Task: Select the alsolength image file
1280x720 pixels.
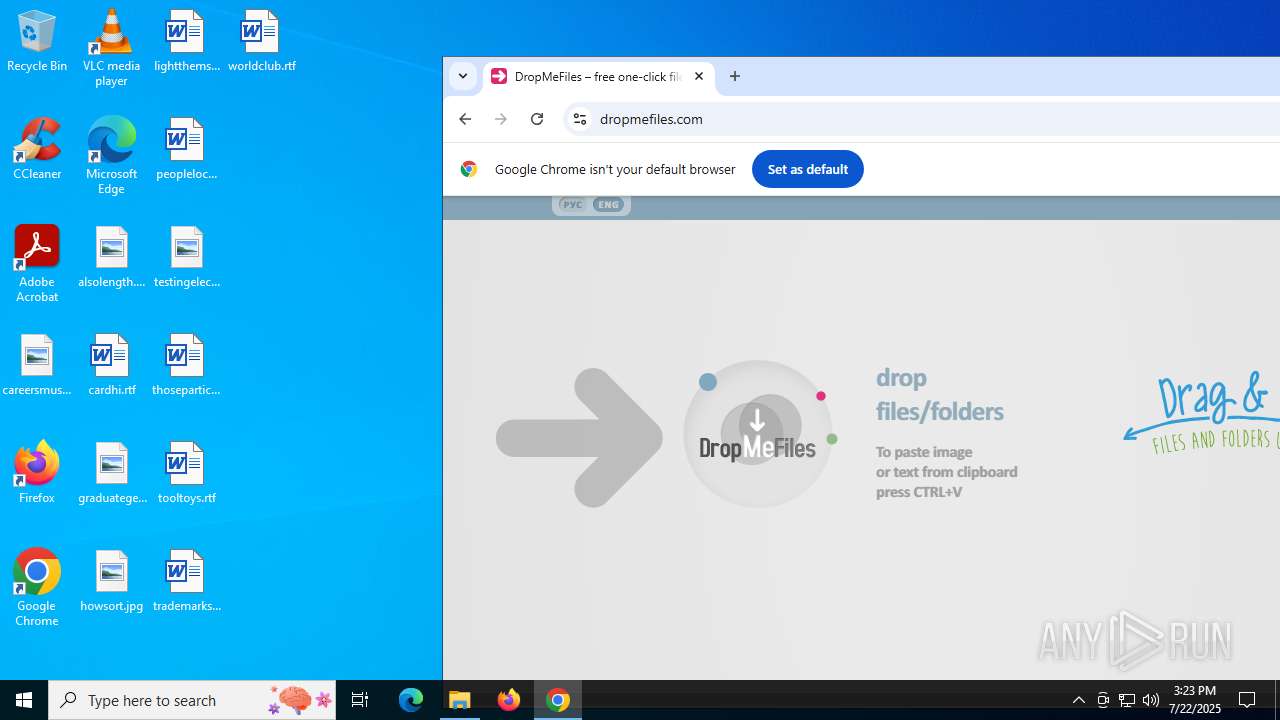Action: (111, 257)
